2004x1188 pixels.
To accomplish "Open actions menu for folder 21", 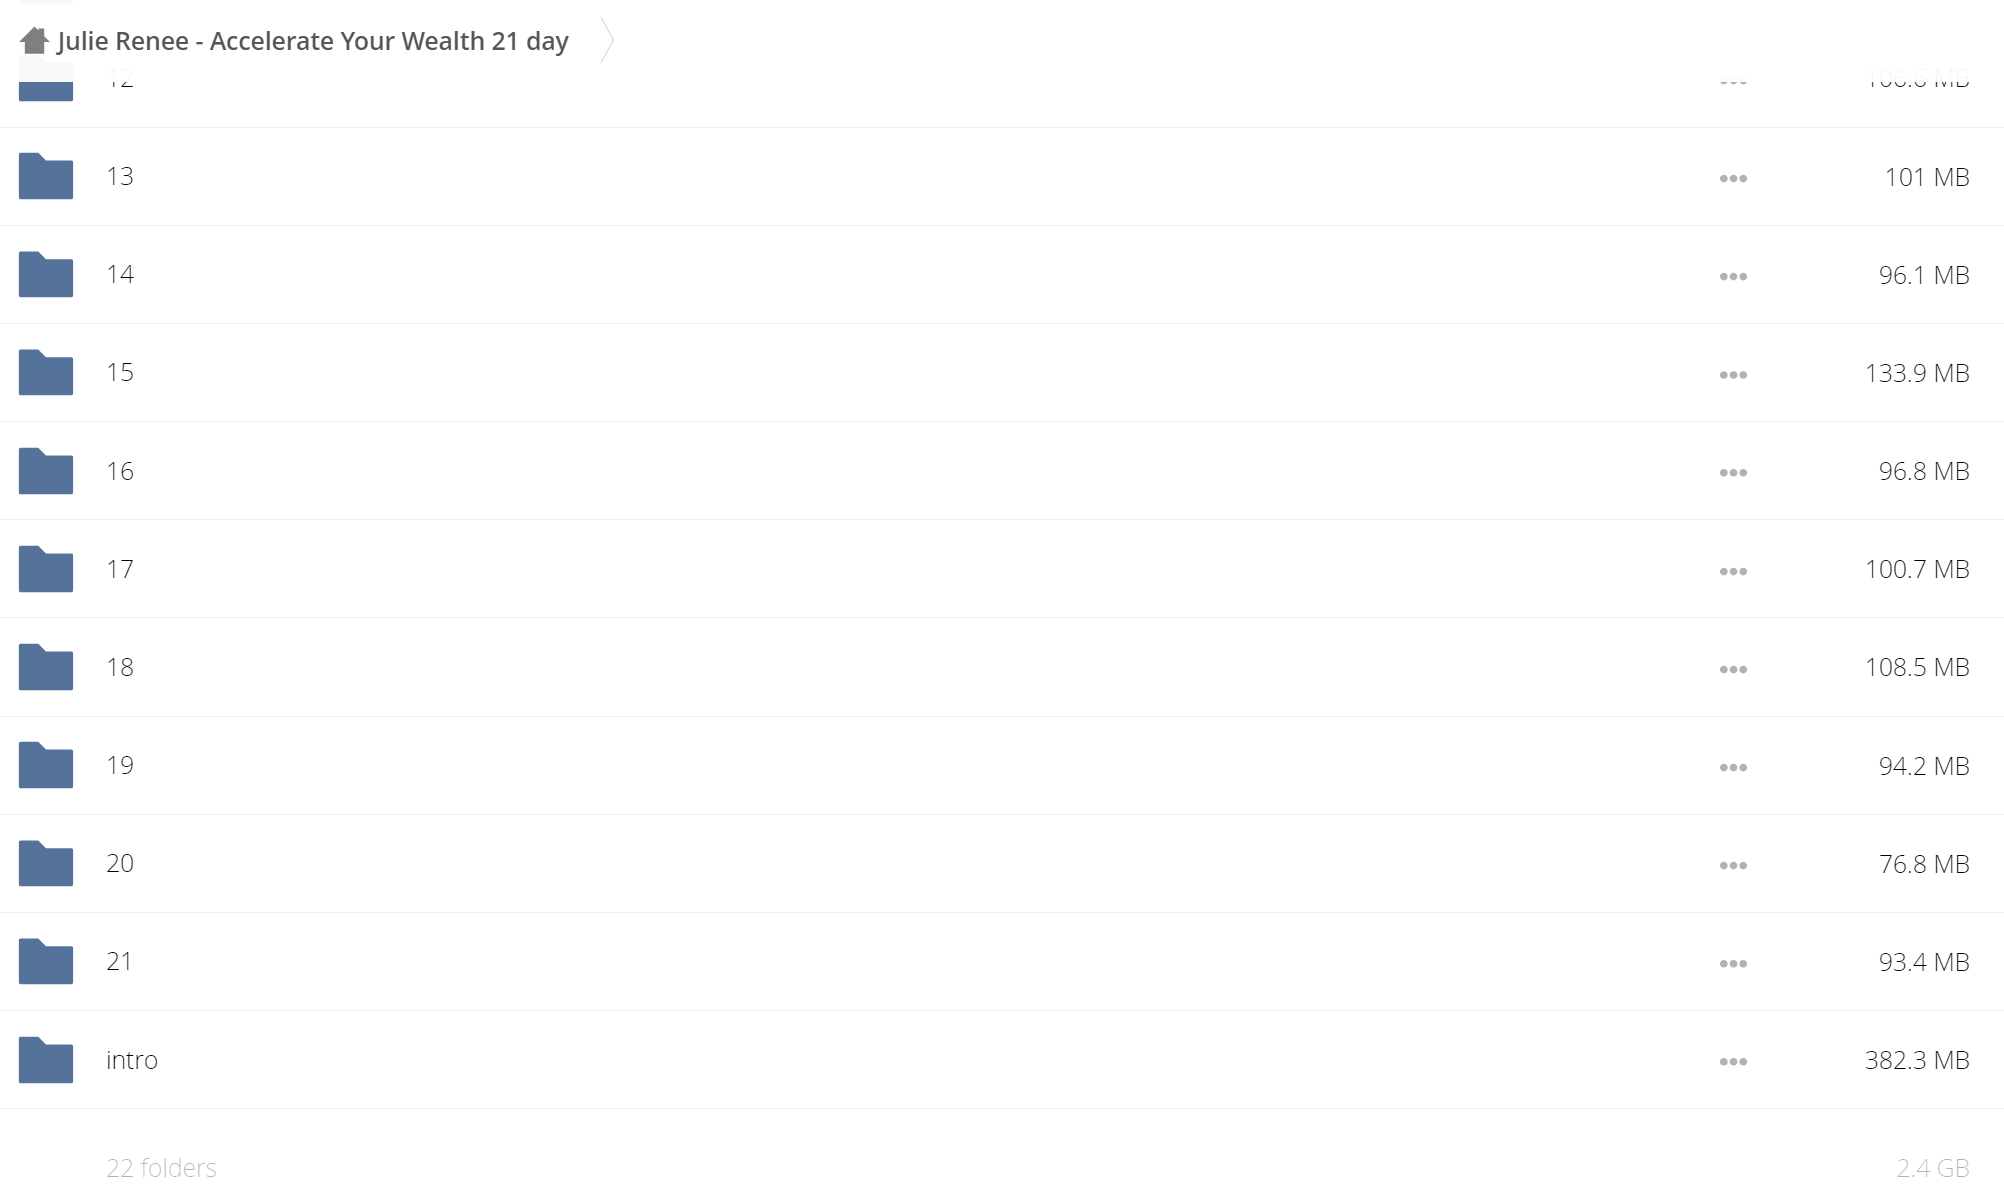I will (1733, 963).
